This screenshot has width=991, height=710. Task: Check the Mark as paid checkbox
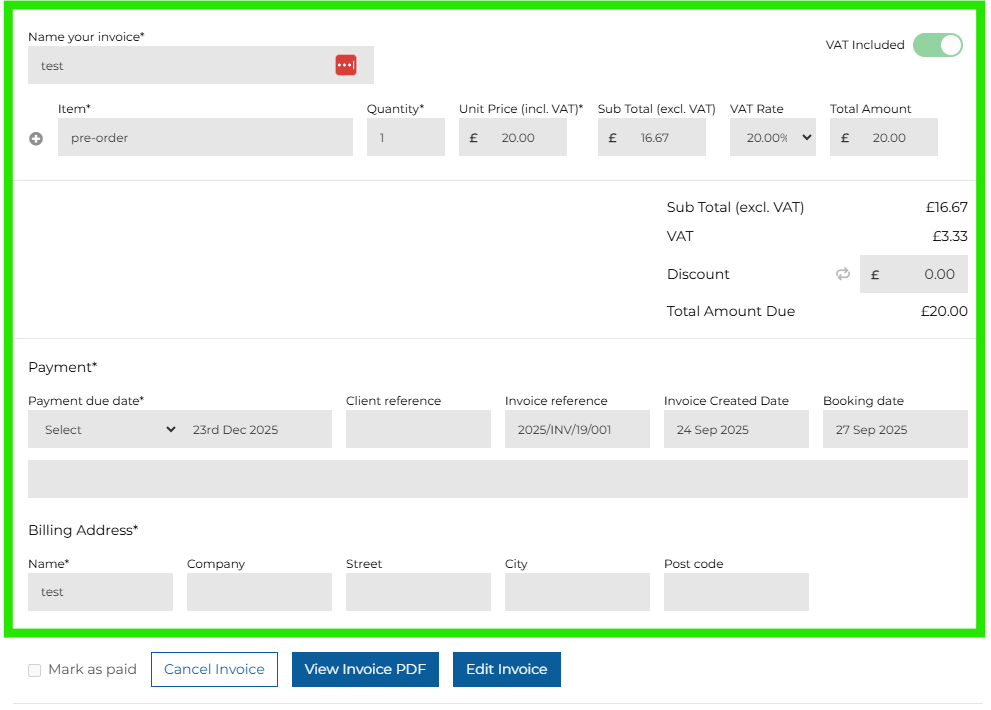[35, 670]
